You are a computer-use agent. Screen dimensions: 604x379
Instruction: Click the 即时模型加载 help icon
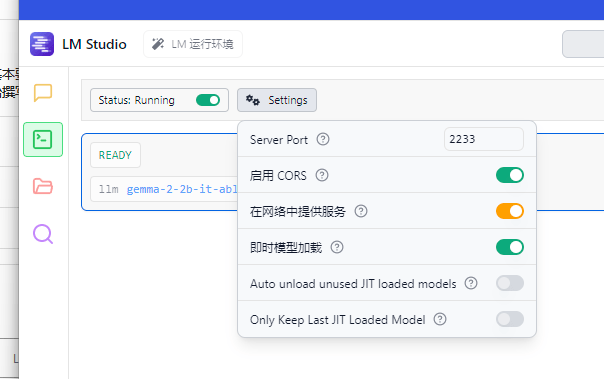coord(337,247)
